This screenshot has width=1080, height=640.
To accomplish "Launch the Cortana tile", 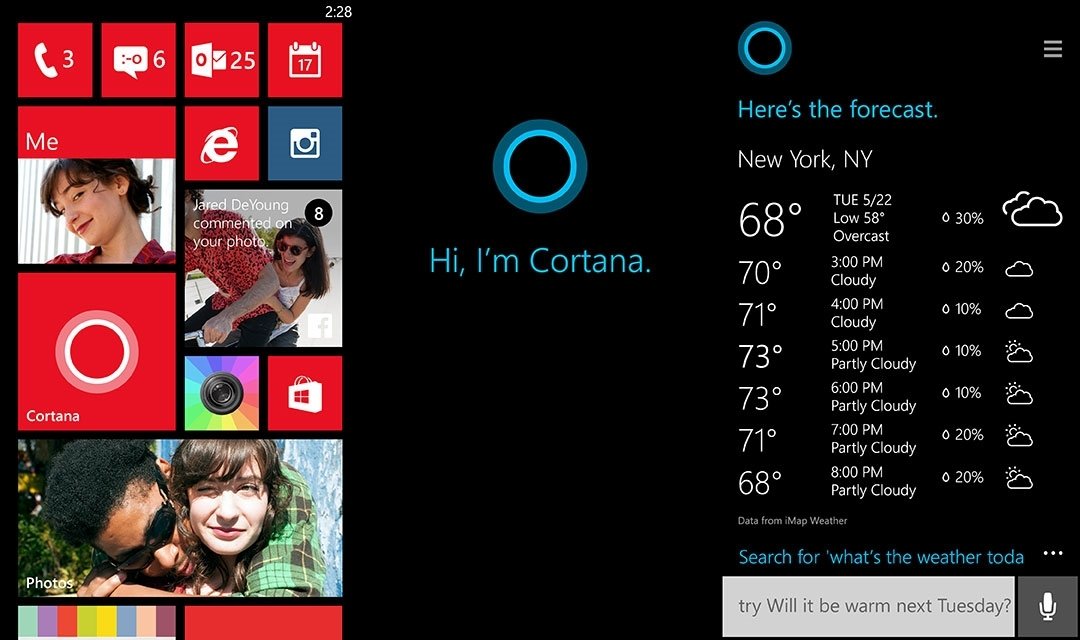I will click(96, 351).
